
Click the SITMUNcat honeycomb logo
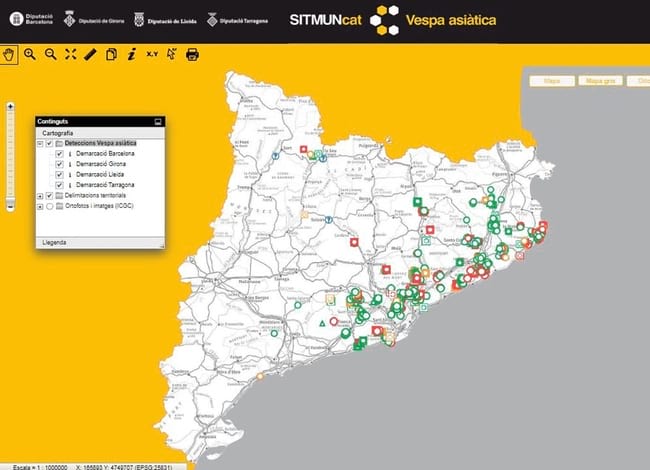click(x=384, y=20)
